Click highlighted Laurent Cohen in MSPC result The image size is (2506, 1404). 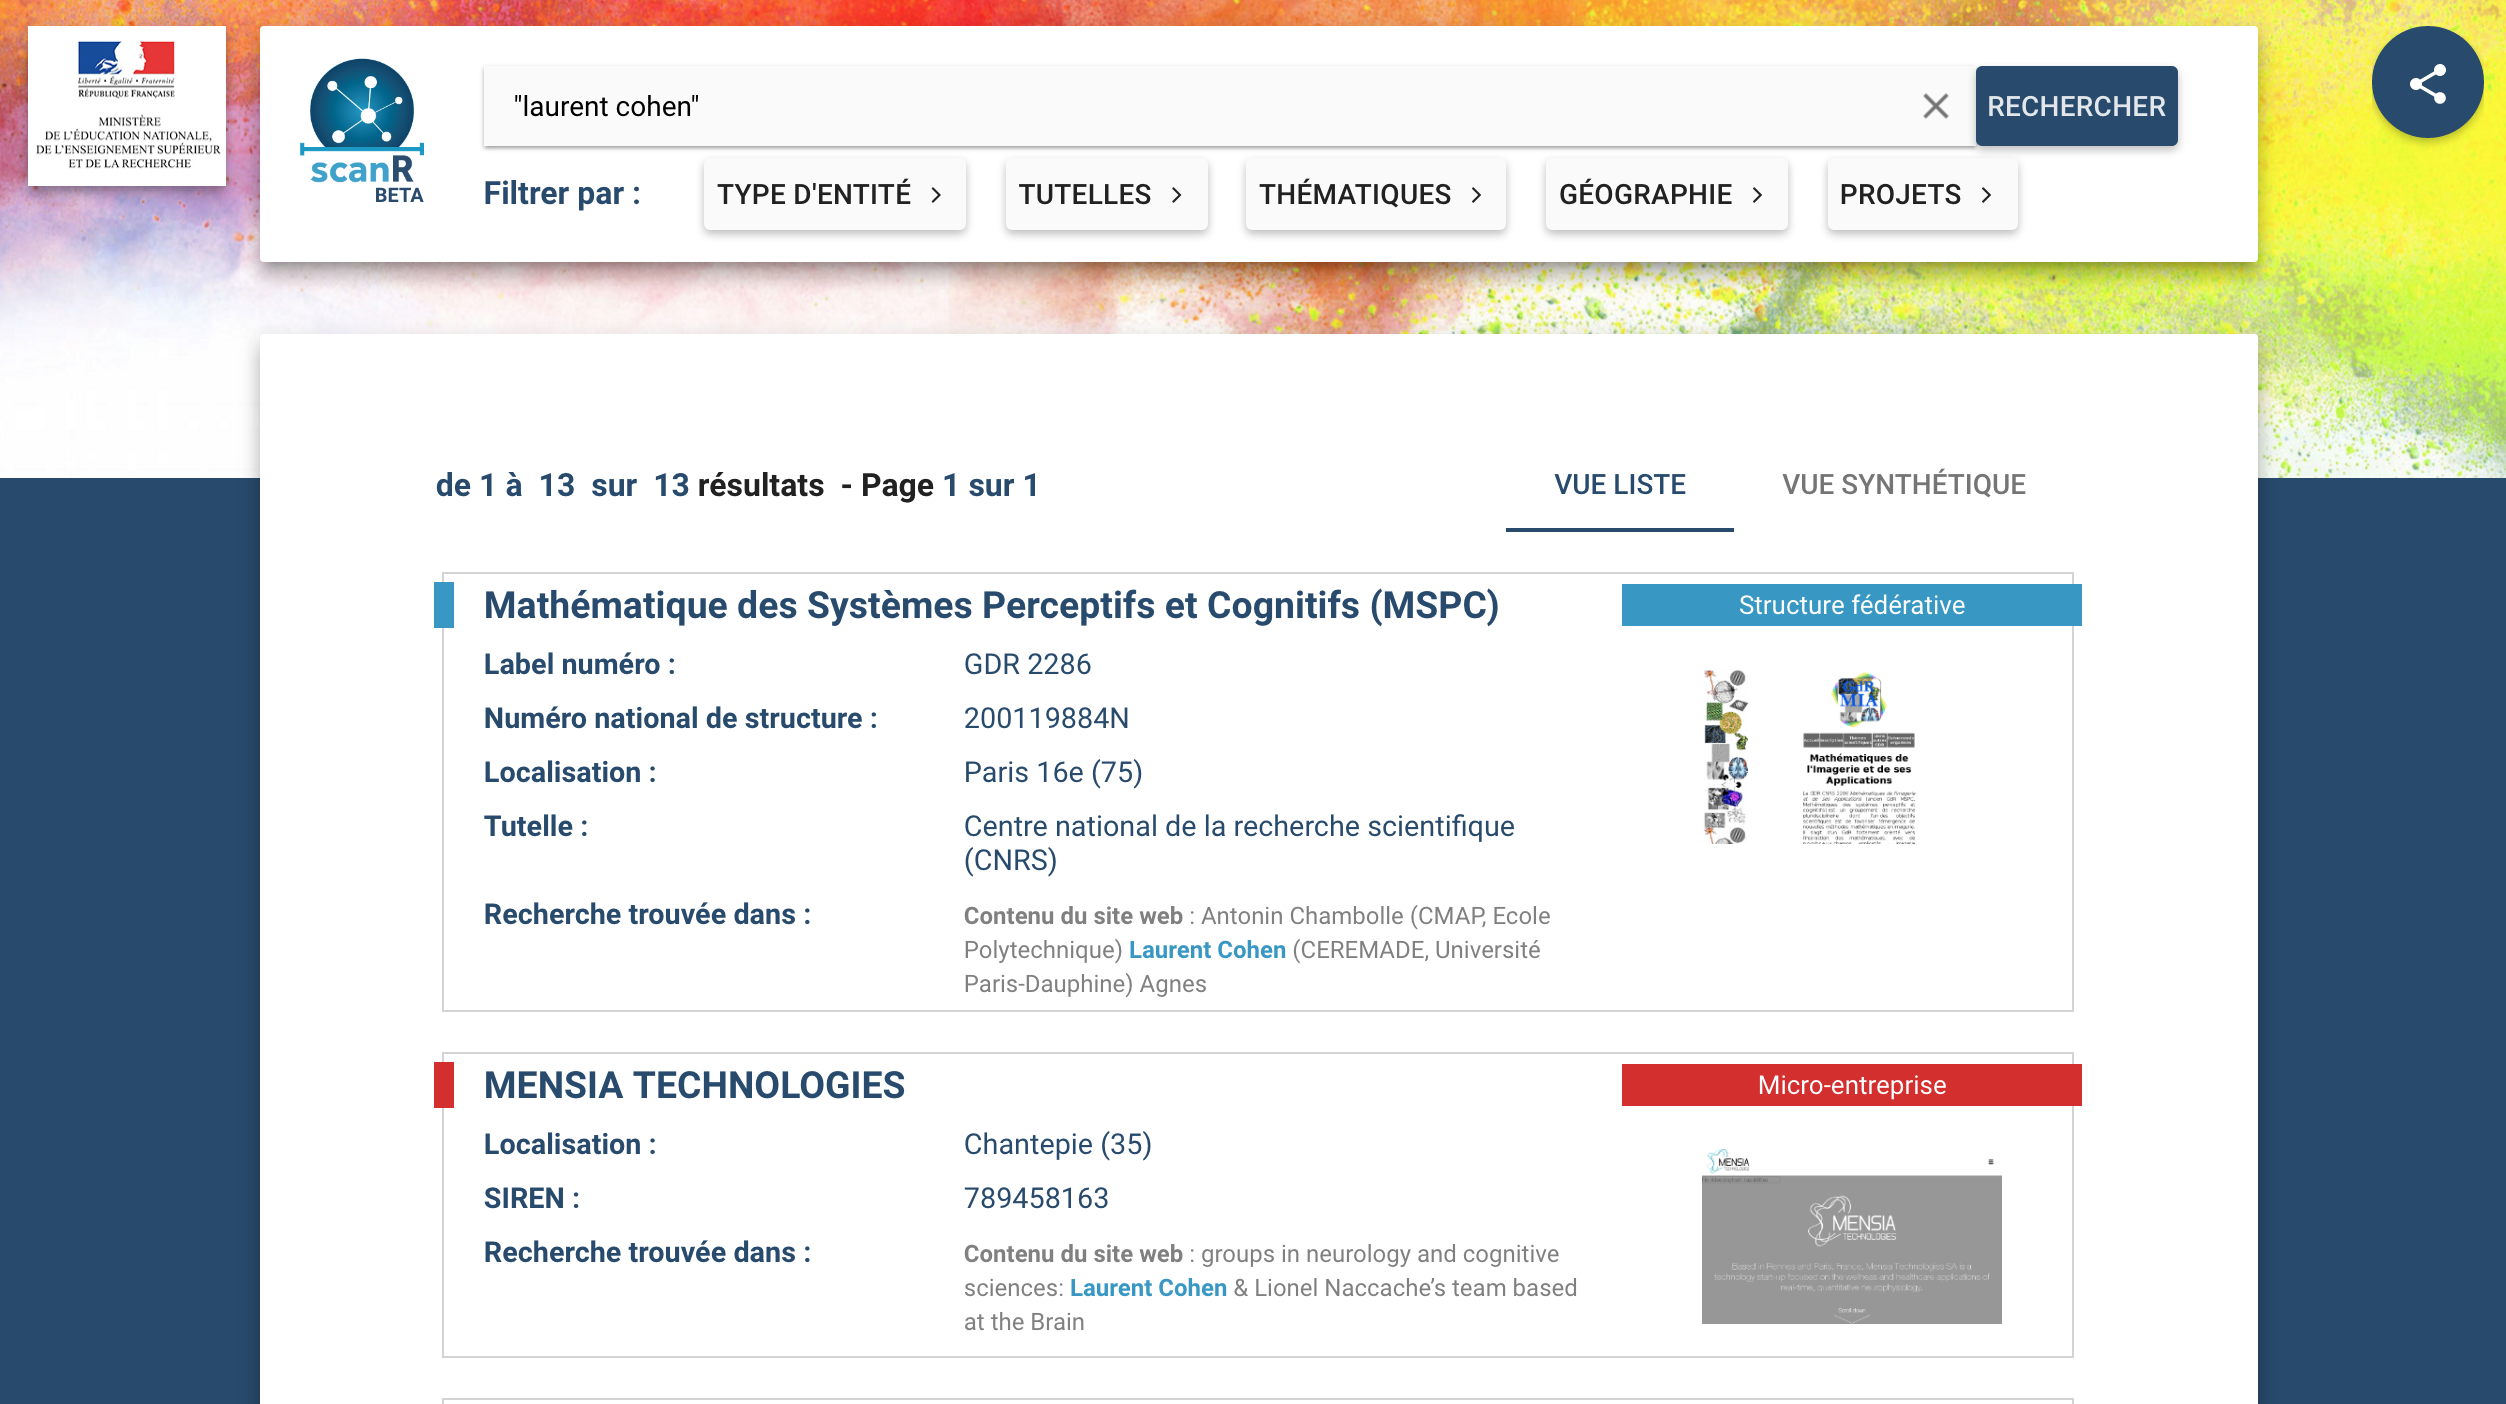[x=1207, y=950]
